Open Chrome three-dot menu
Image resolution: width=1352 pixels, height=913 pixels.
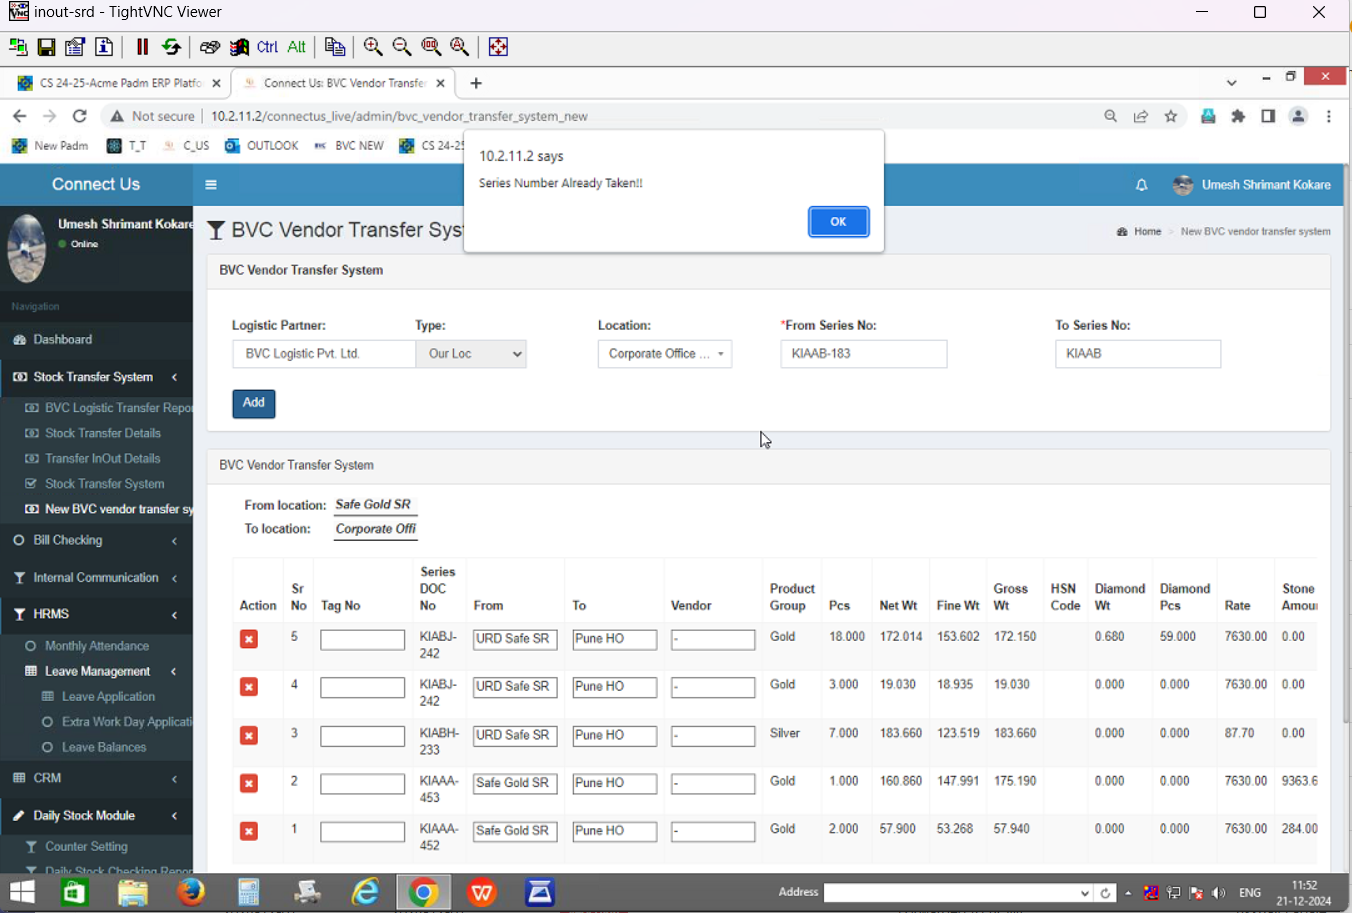[x=1329, y=116]
